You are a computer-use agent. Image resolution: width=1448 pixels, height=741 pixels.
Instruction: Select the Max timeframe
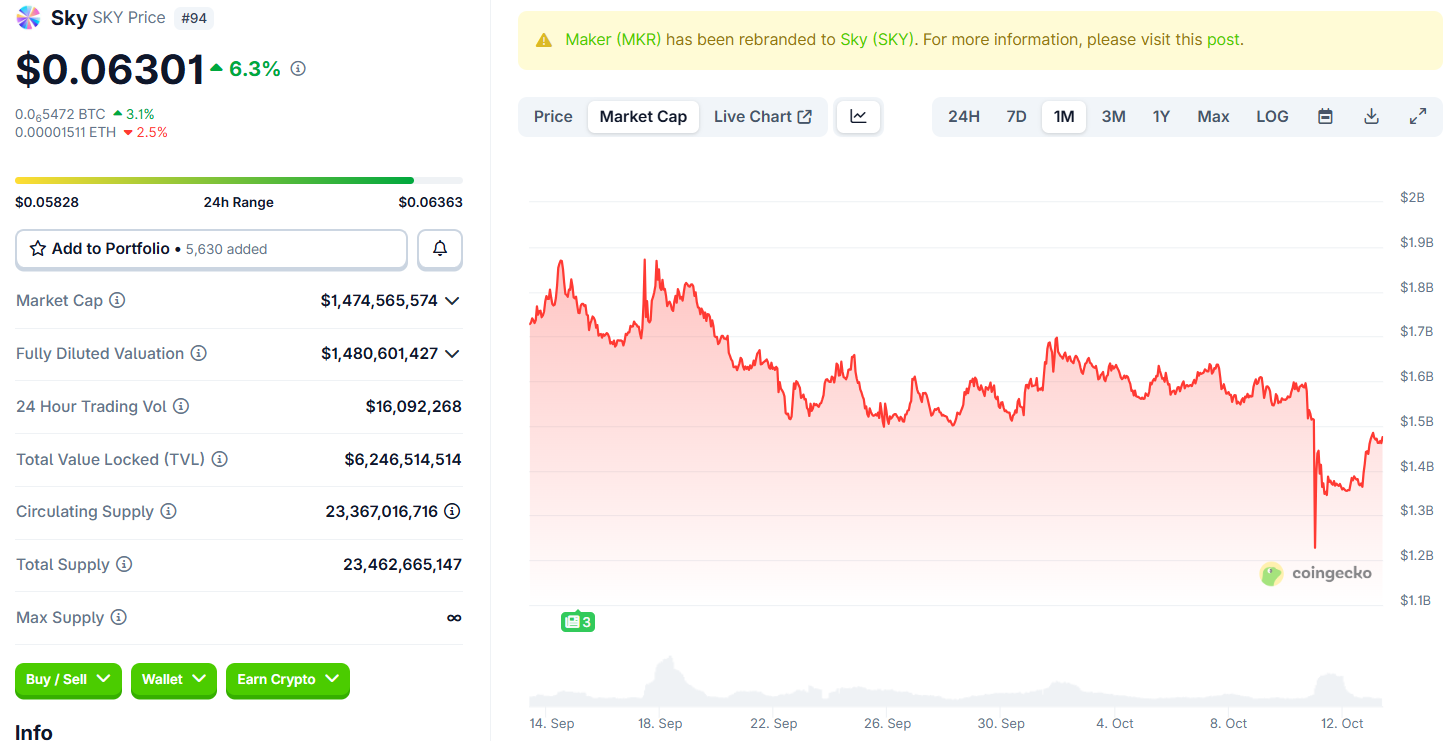coord(1212,116)
